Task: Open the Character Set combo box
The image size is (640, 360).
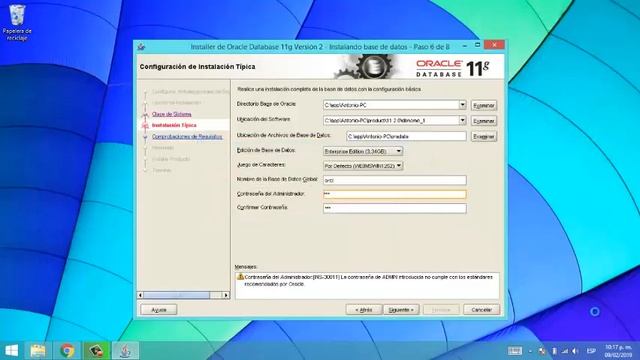Action: (x=363, y=166)
